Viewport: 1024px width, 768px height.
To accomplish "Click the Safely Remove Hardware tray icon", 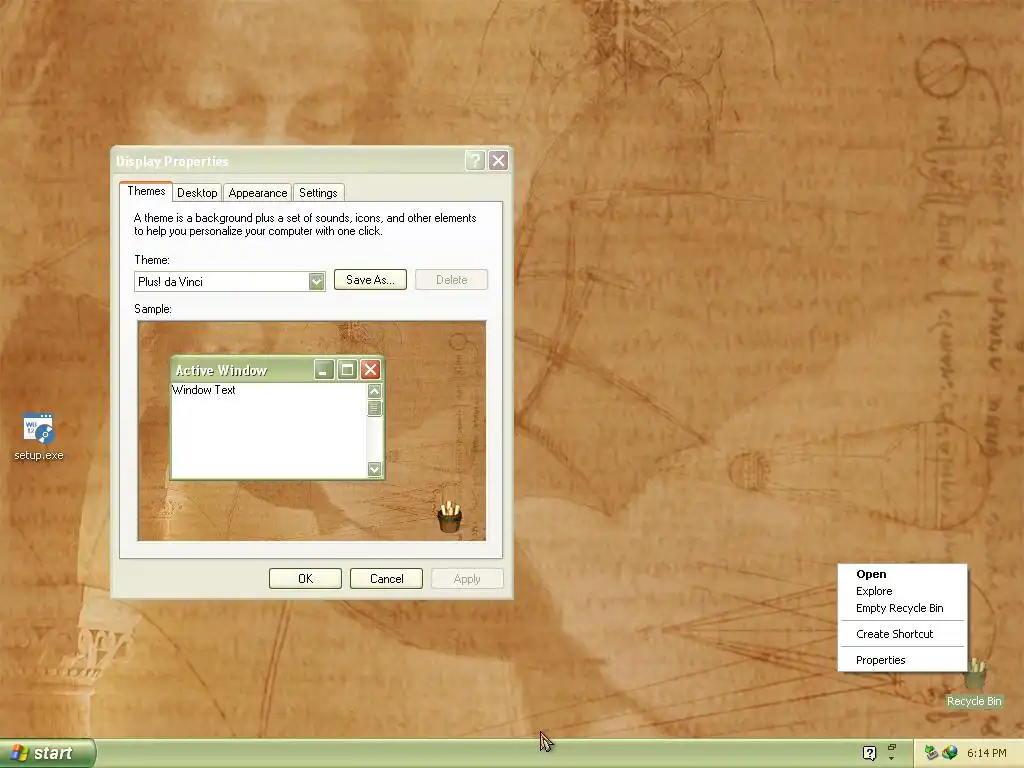I will coord(931,753).
